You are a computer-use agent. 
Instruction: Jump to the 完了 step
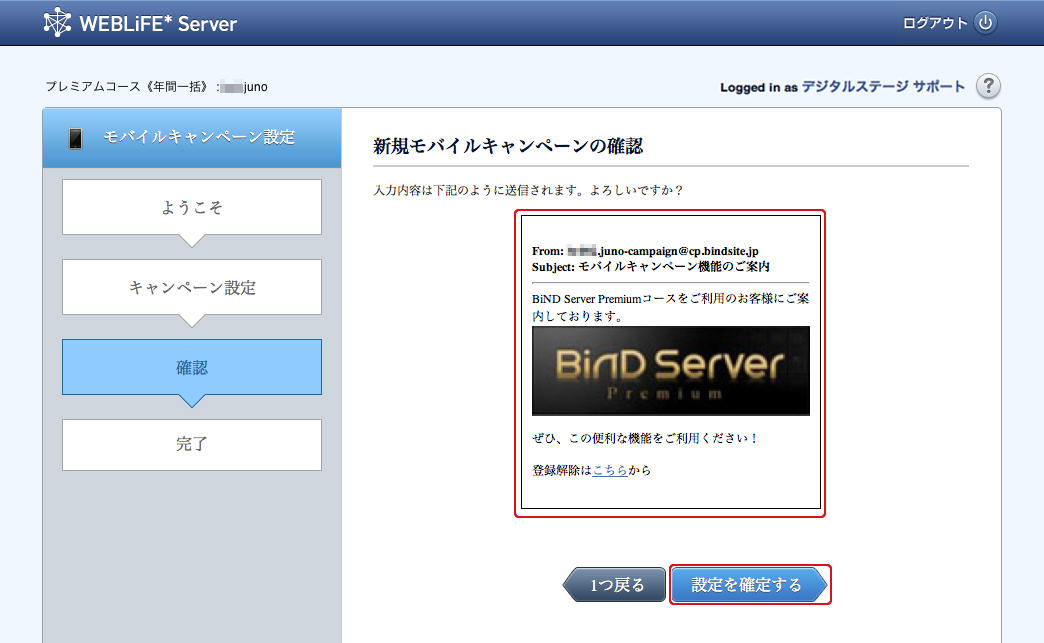pos(192,444)
